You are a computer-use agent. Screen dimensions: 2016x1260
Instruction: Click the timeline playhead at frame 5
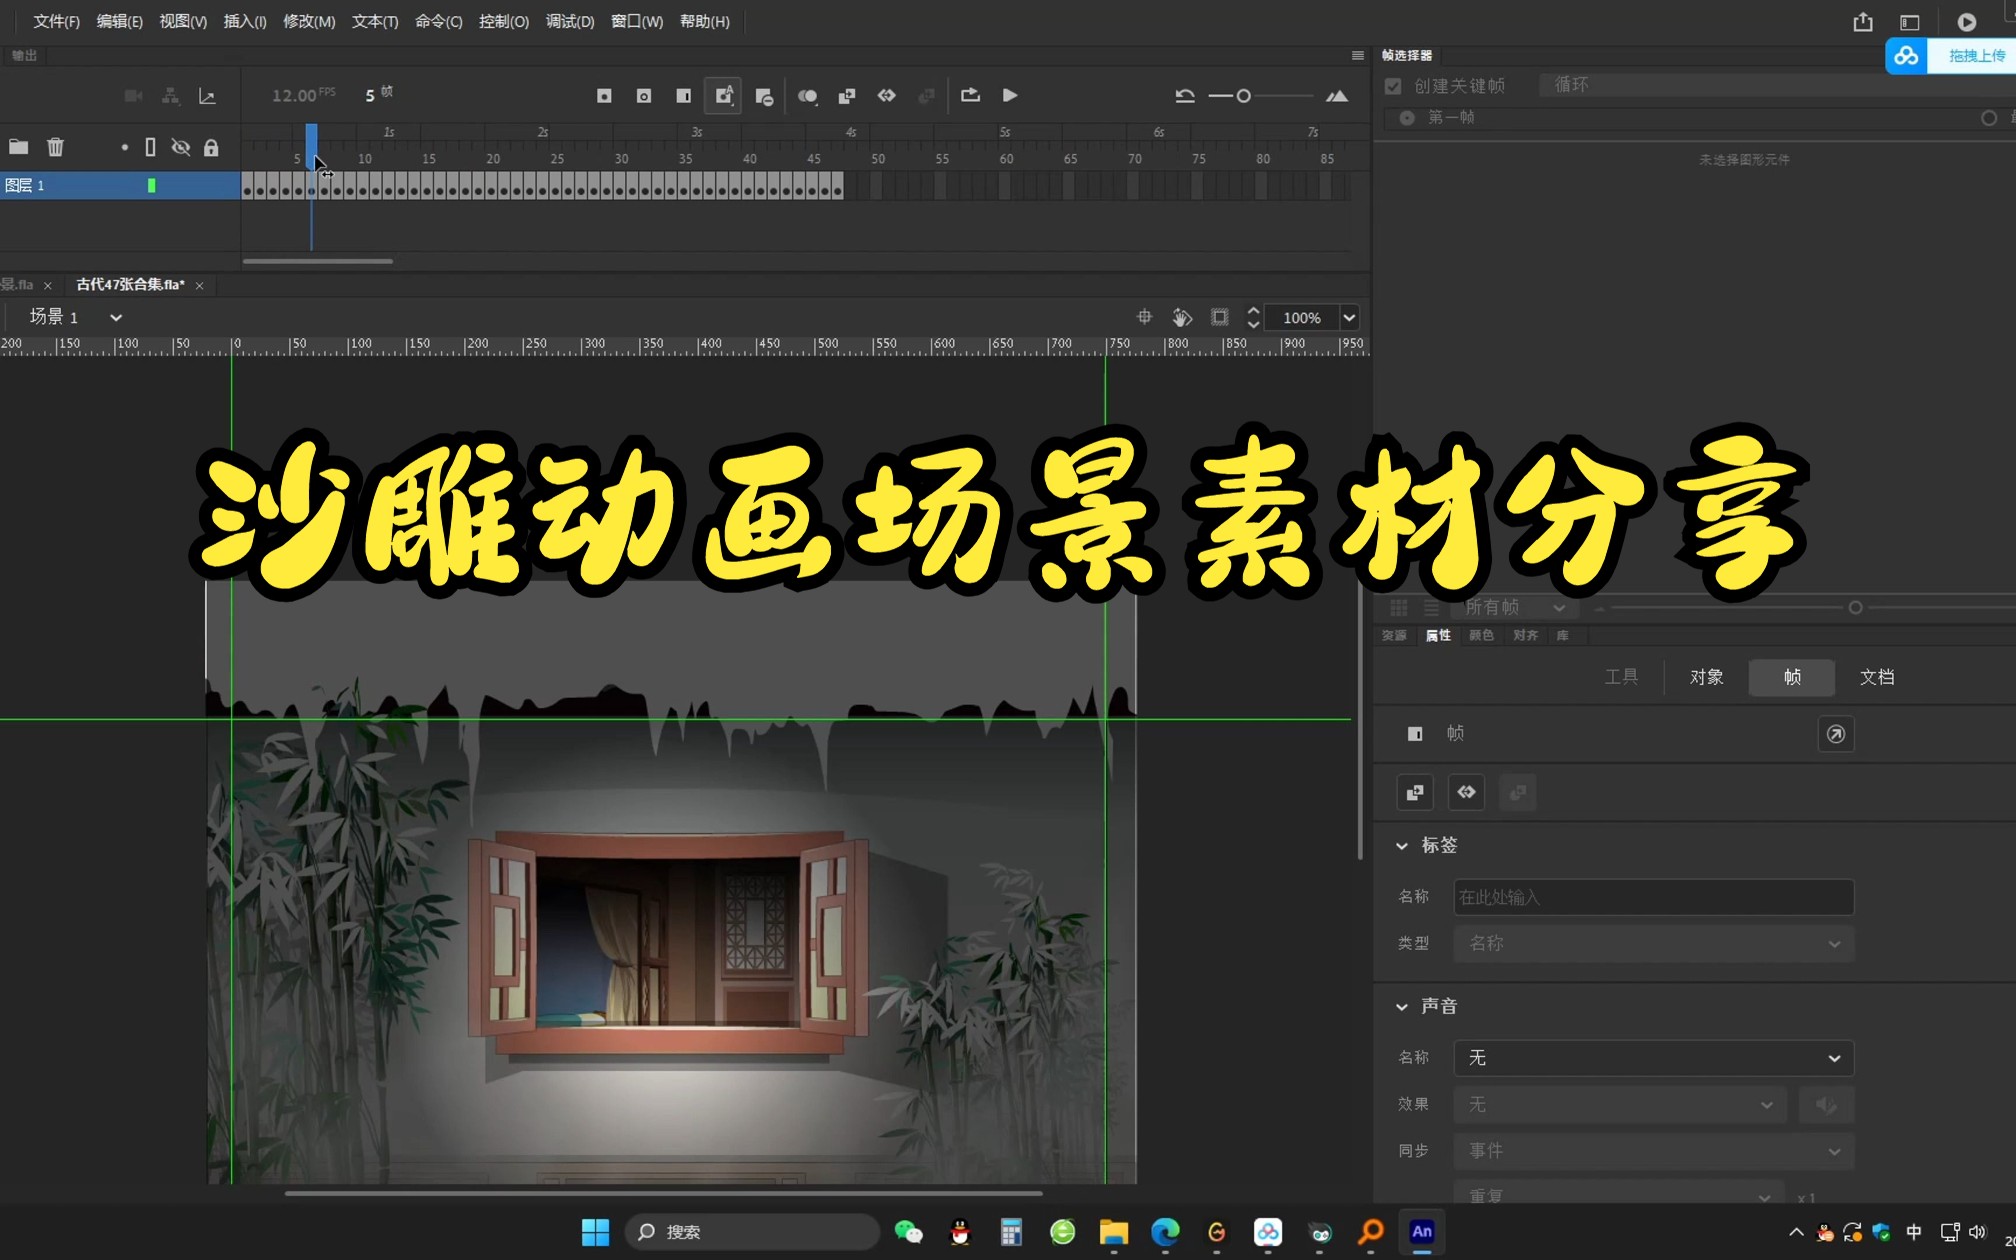click(x=311, y=146)
